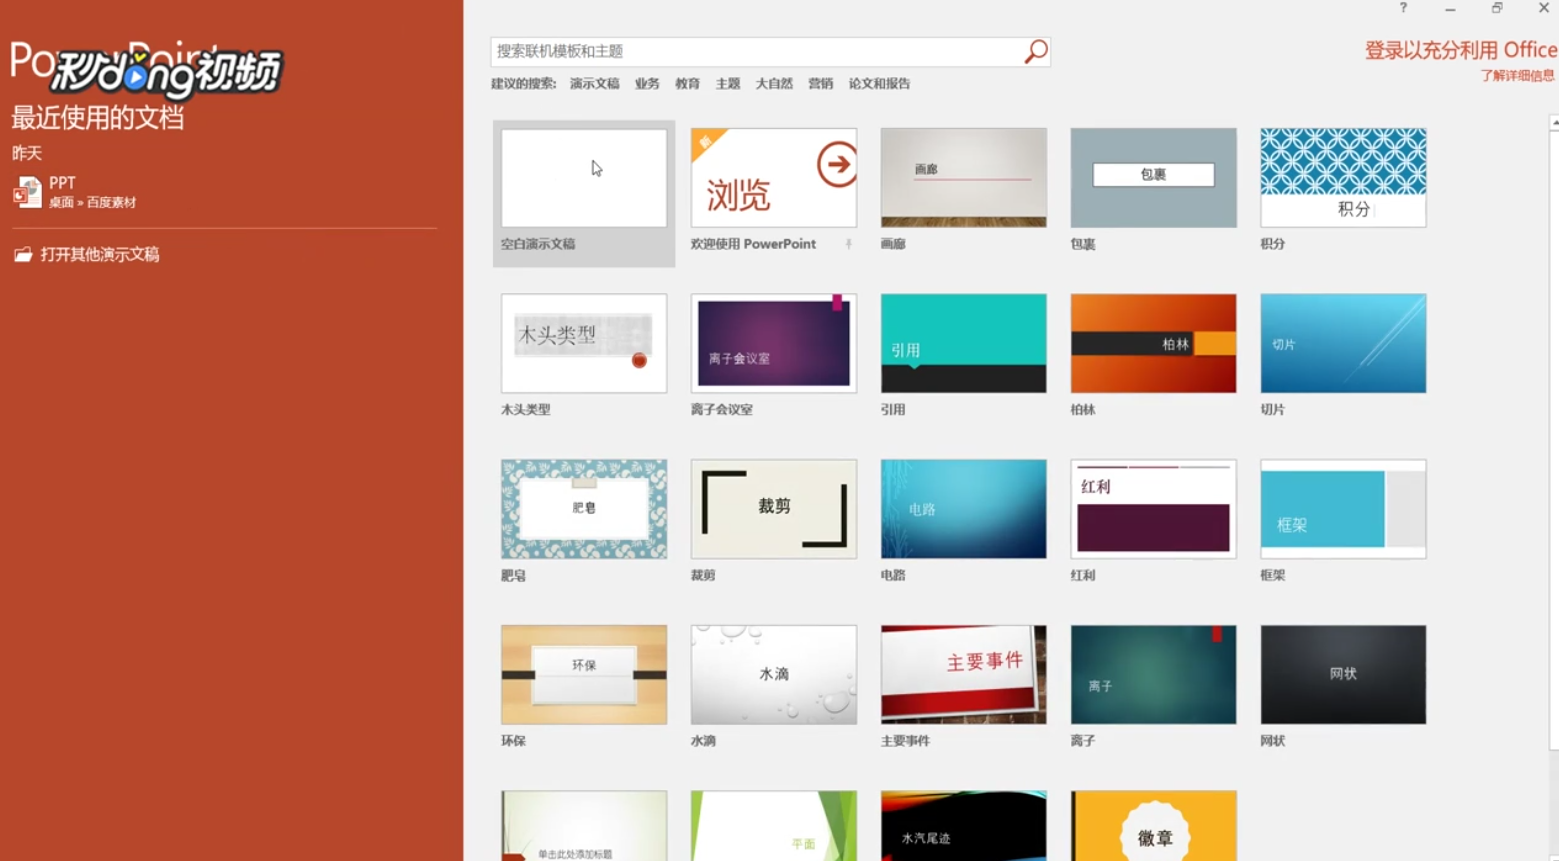Choose the 离子会议室 template thumbnail
This screenshot has width=1559, height=861.
pyautogui.click(x=774, y=343)
